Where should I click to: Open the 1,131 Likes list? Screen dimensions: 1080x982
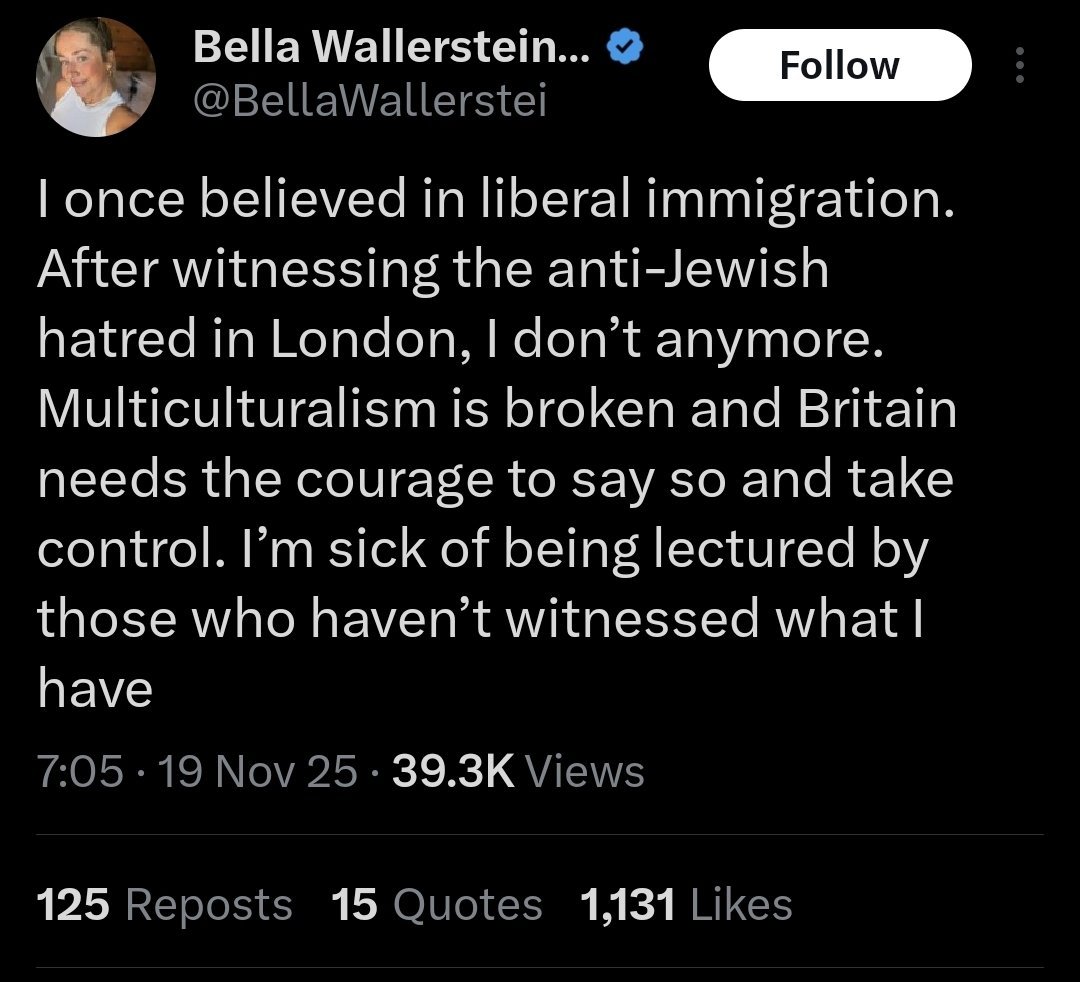click(686, 905)
